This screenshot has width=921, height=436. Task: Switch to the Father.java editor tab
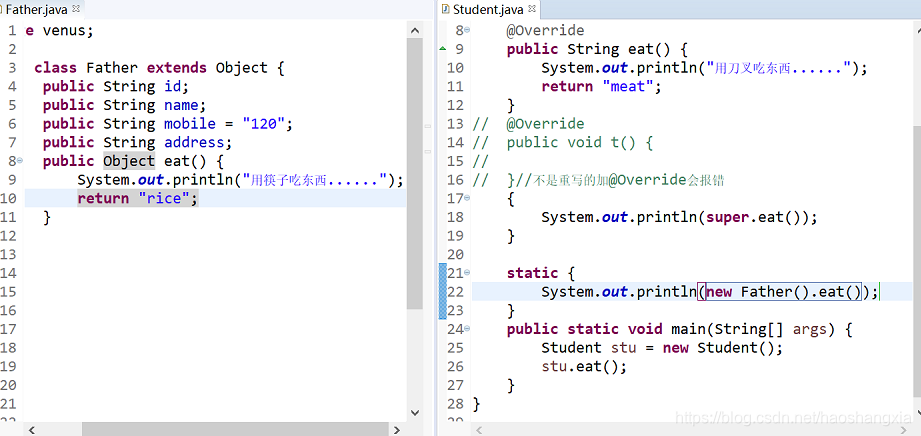(36, 9)
